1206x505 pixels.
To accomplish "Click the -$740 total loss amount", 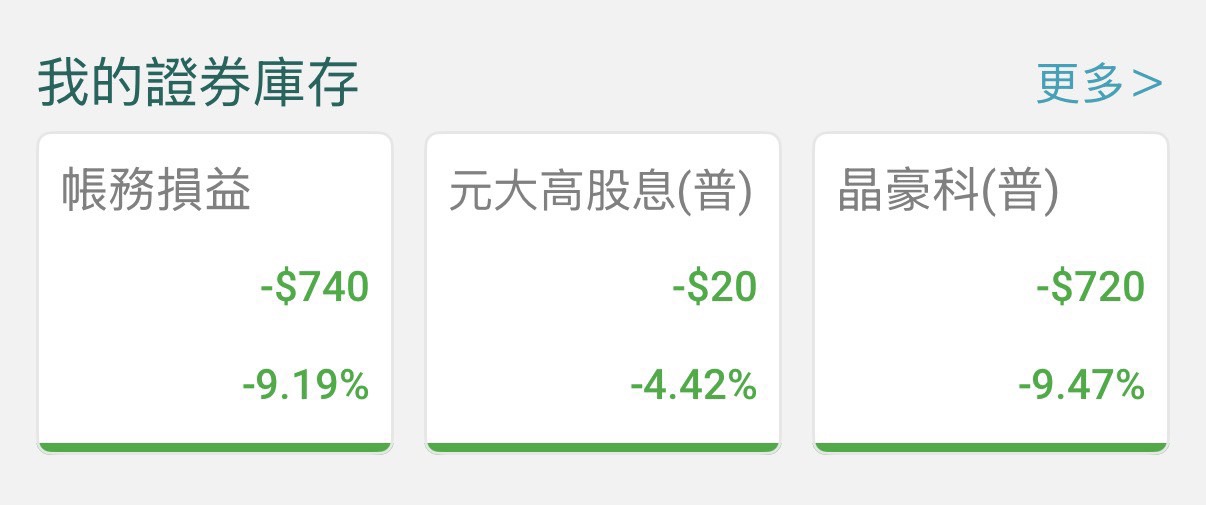I will [315, 288].
